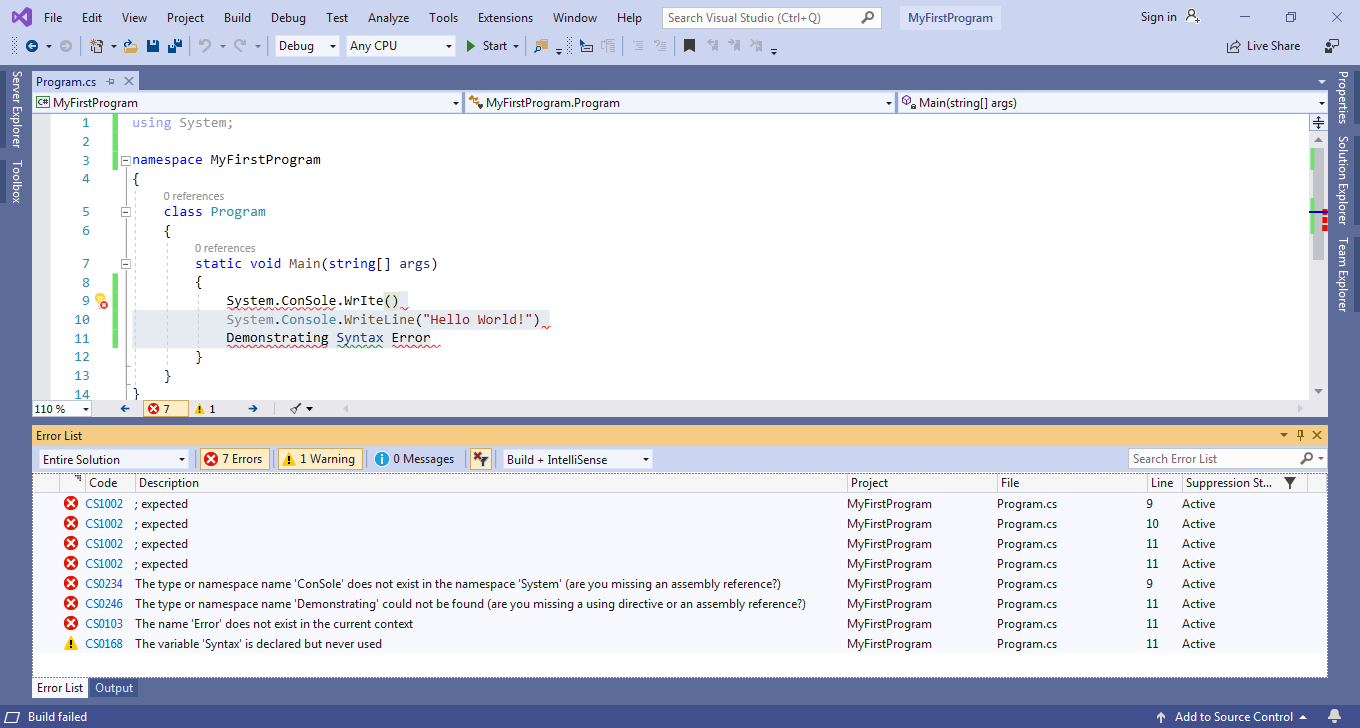1360x728 pixels.
Task: Collapse the namespace MyFirstProgram code block
Action: (x=125, y=160)
